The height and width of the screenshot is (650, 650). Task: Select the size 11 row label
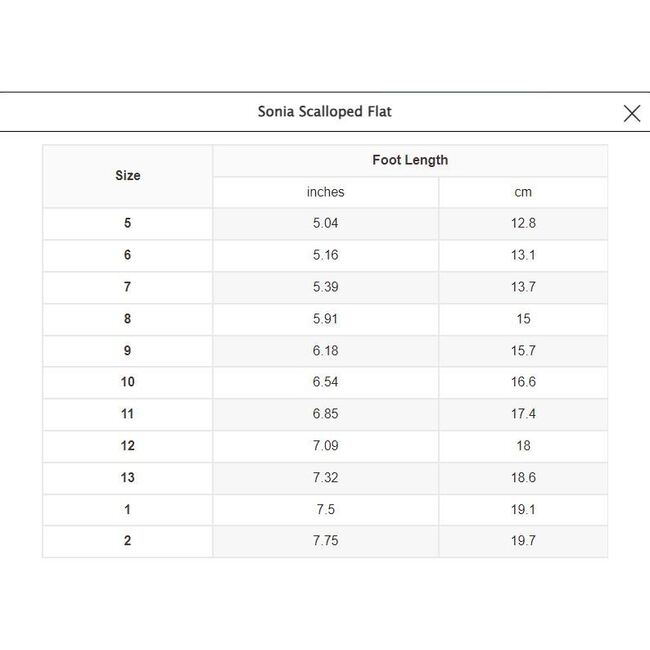128,414
